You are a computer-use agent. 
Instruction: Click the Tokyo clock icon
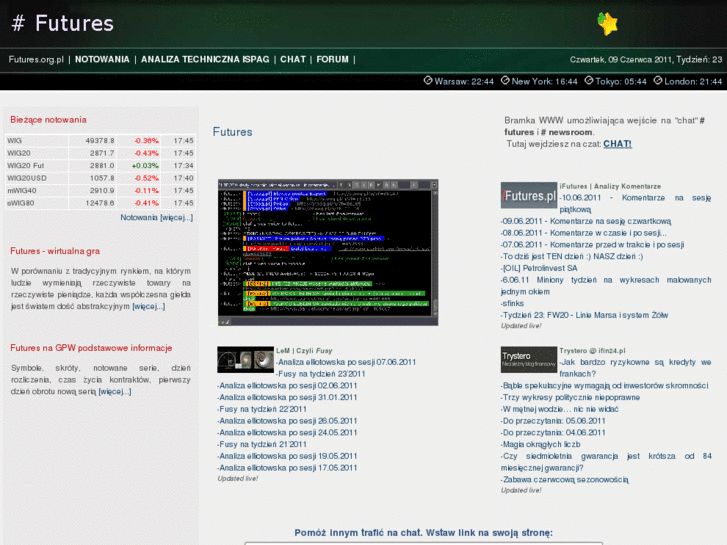[589, 81]
